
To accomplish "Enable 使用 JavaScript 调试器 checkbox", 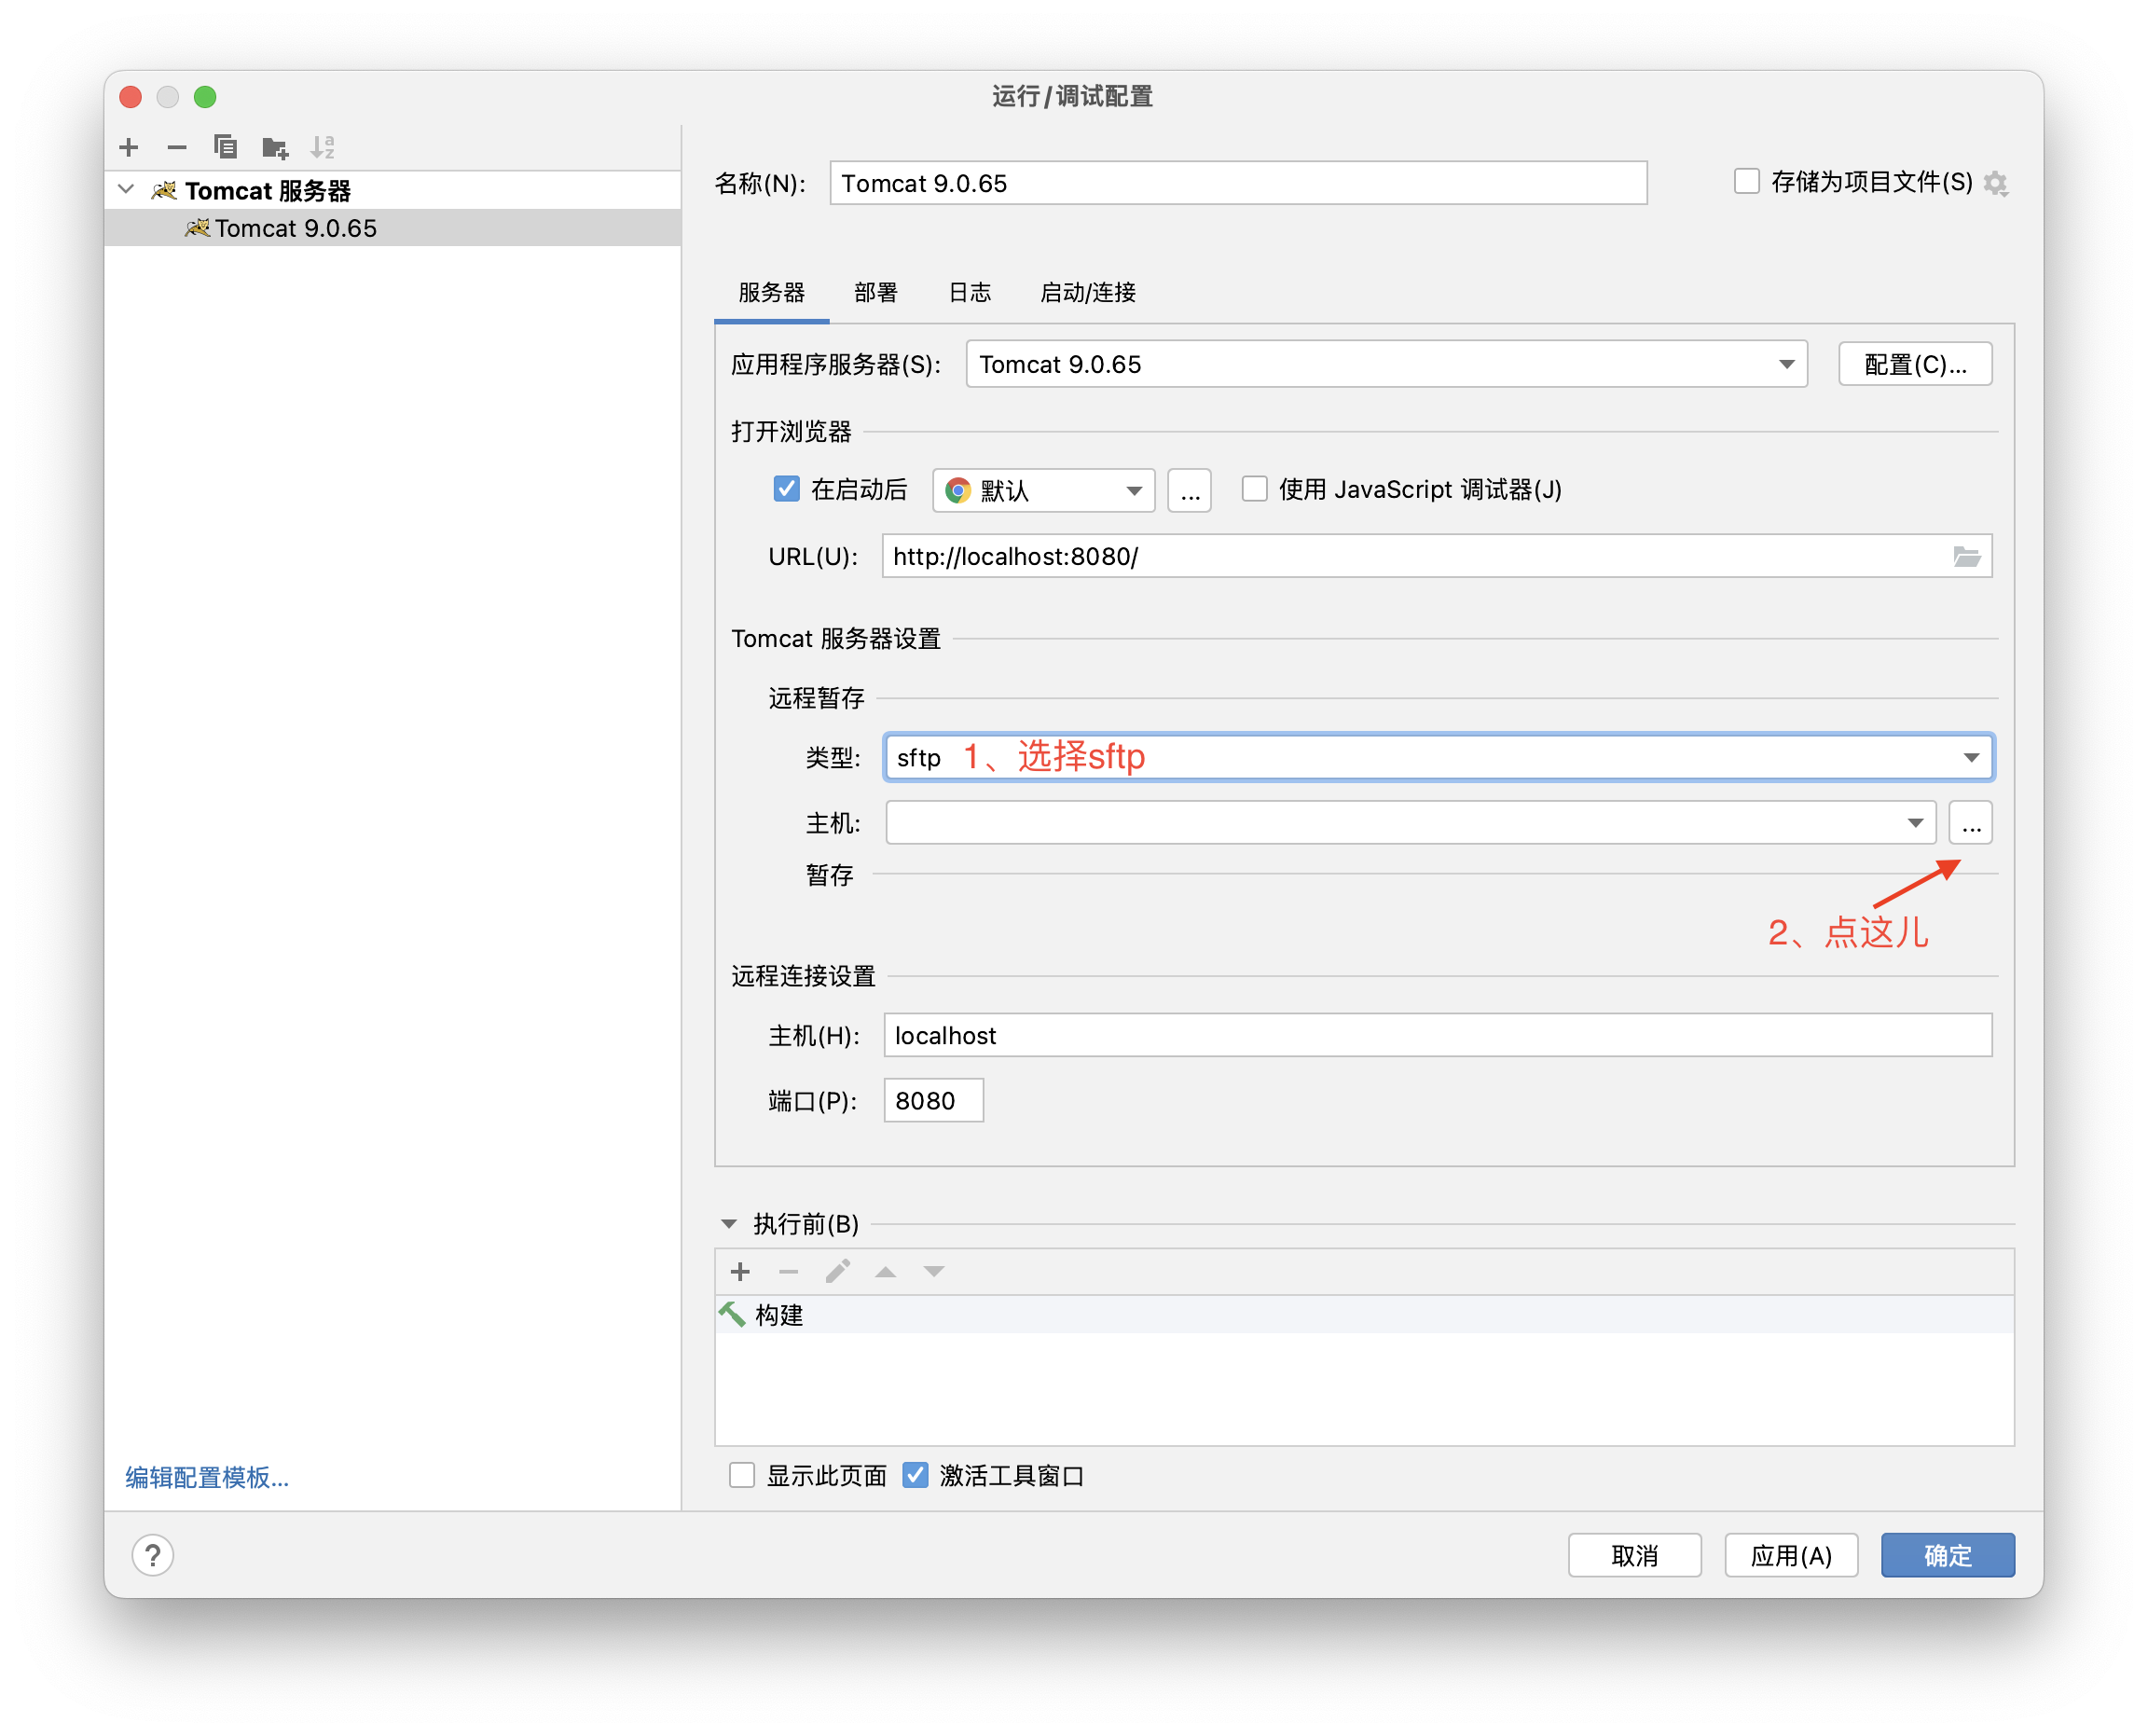I will (1255, 489).
